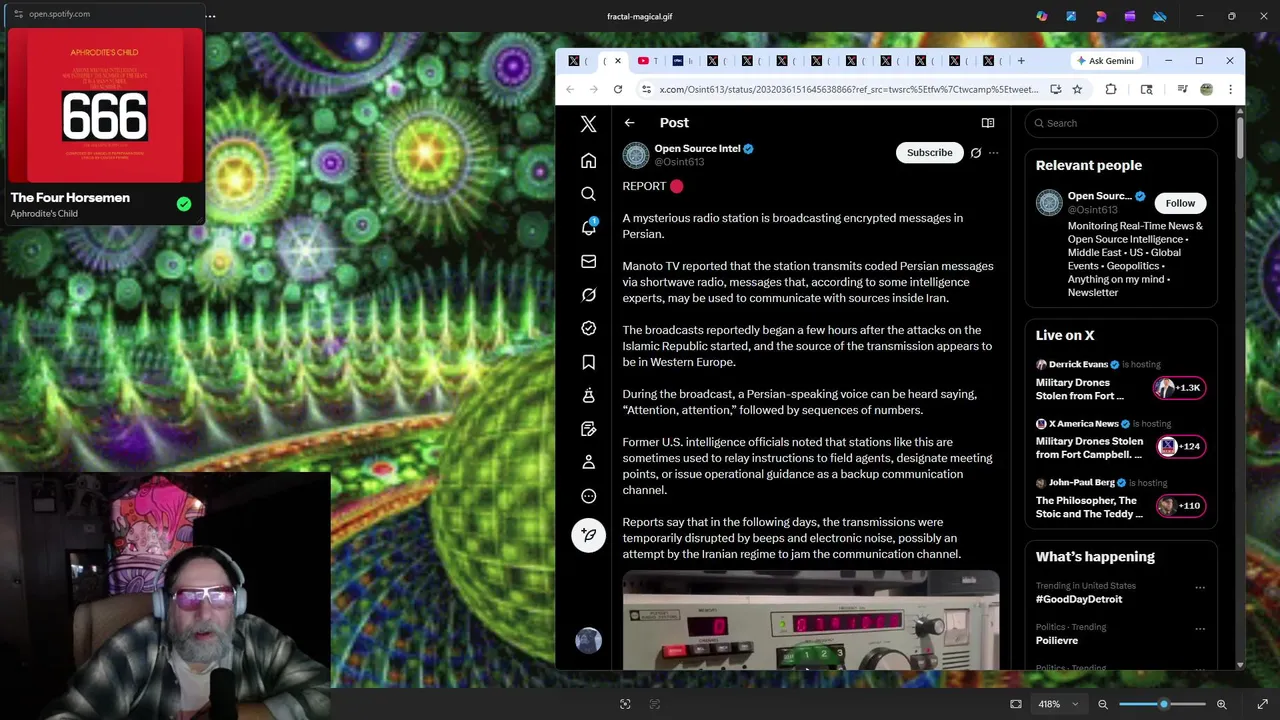The image size is (1280, 720).
Task: Open reader view icon beside Post header
Action: pyautogui.click(x=988, y=123)
